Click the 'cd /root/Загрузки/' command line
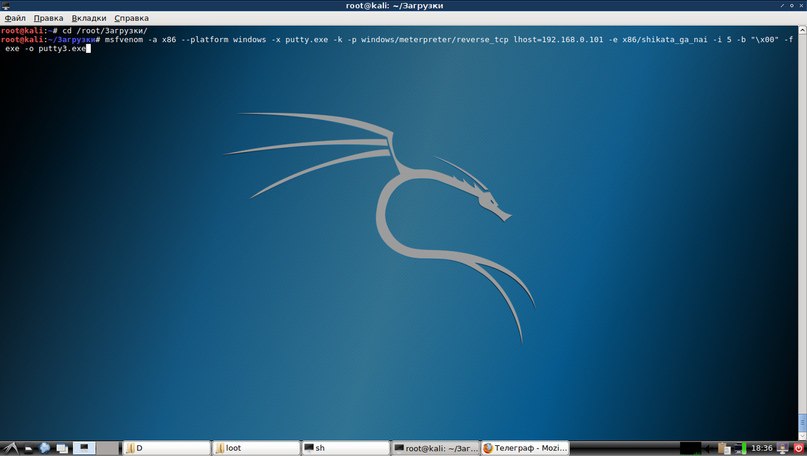The width and height of the screenshot is (807, 456). (105, 30)
